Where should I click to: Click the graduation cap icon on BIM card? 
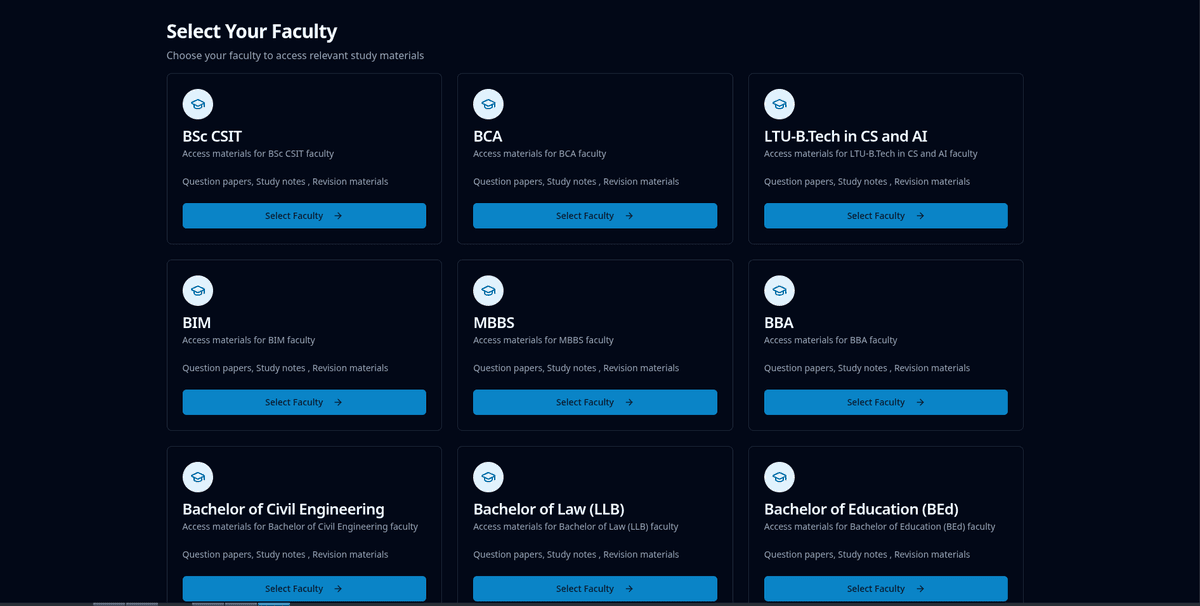[x=197, y=290]
